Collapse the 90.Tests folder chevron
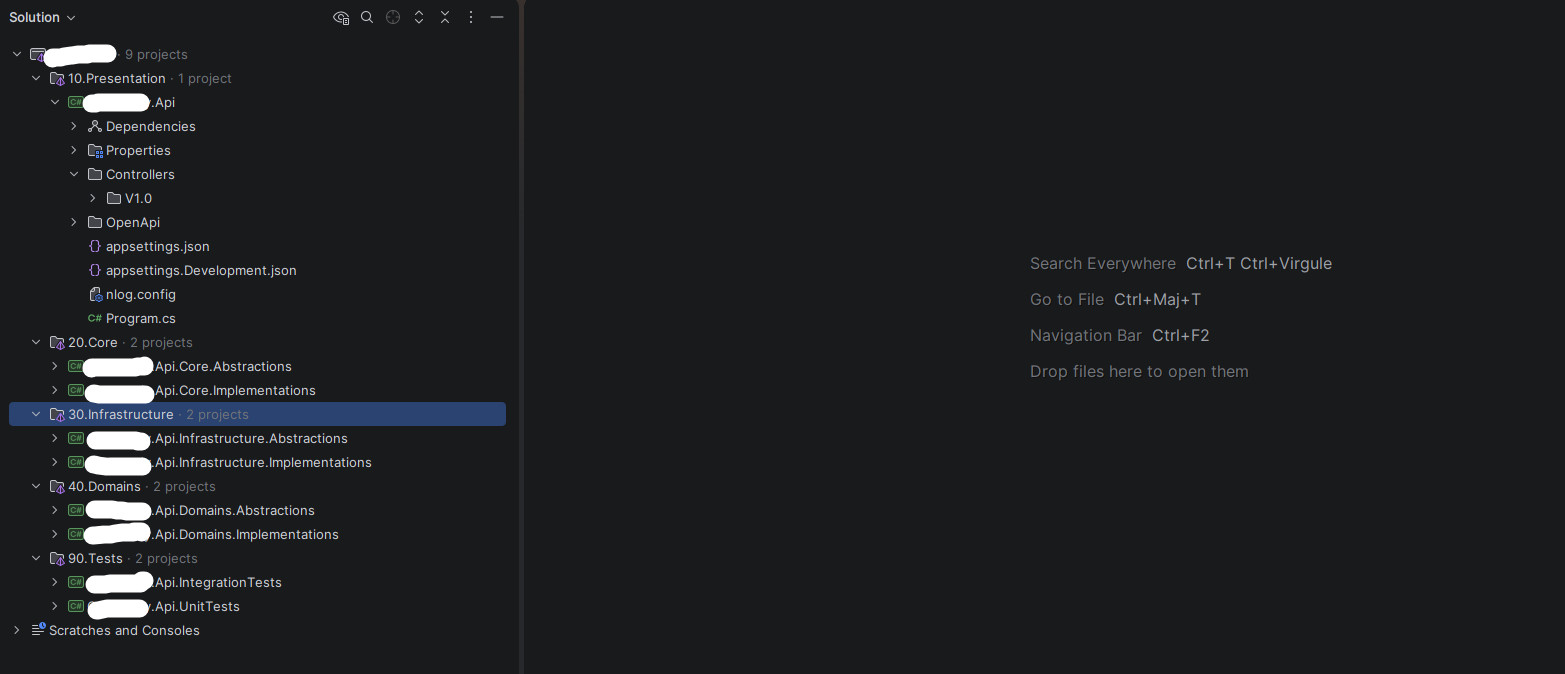1565x674 pixels. 36,558
